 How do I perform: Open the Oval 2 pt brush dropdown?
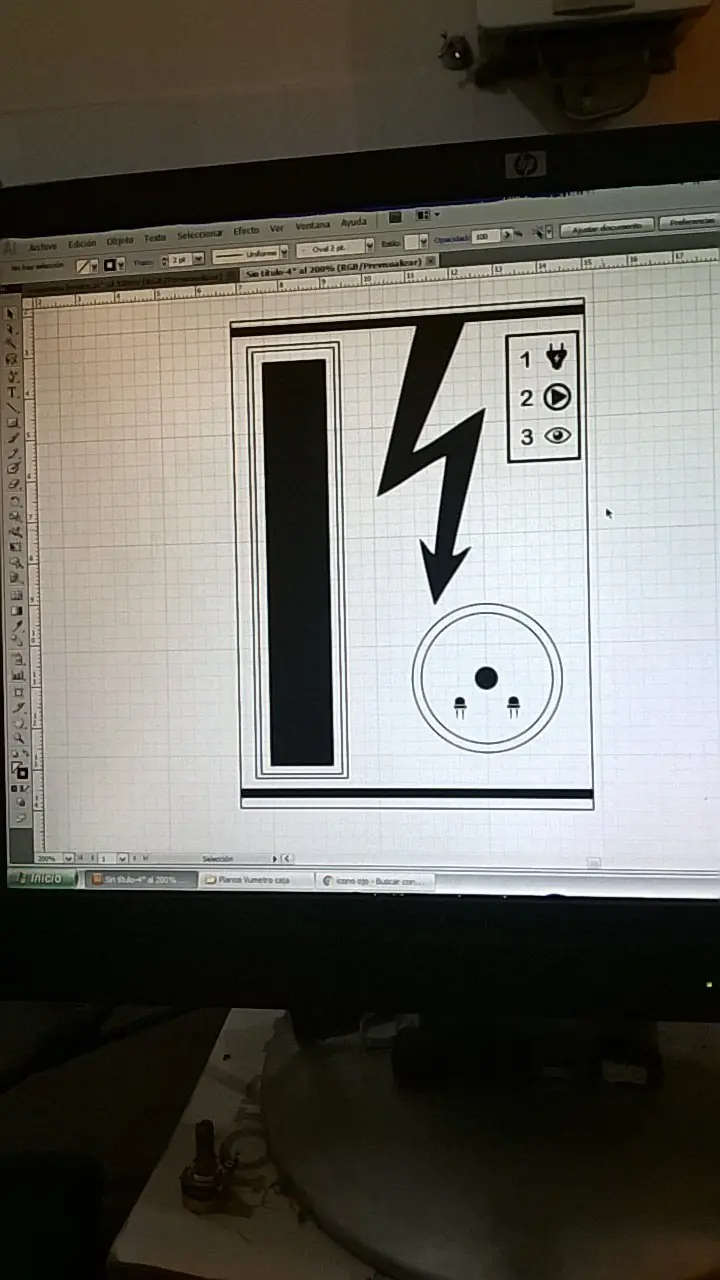coord(369,245)
